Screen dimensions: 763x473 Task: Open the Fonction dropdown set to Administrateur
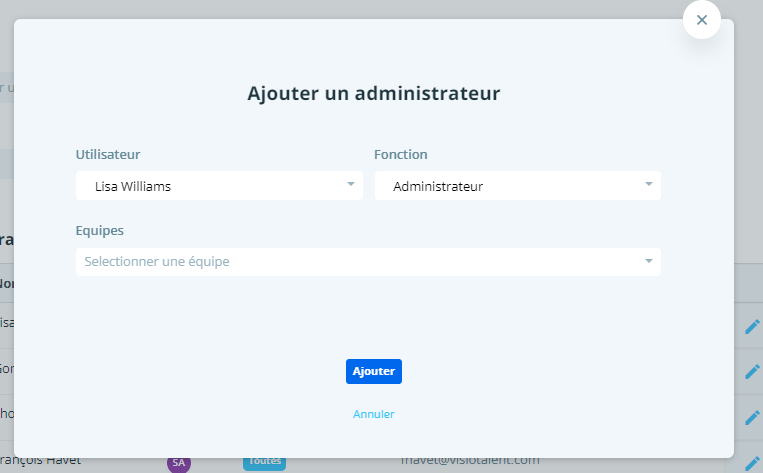[x=508, y=186]
